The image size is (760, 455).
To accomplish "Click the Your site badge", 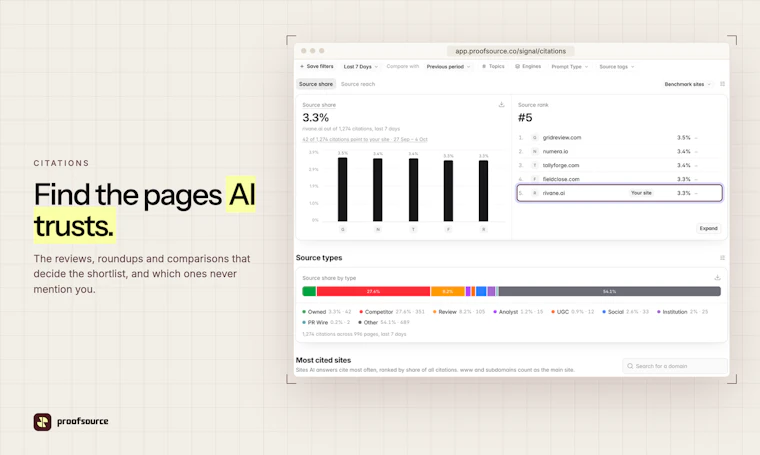I will click(x=641, y=193).
